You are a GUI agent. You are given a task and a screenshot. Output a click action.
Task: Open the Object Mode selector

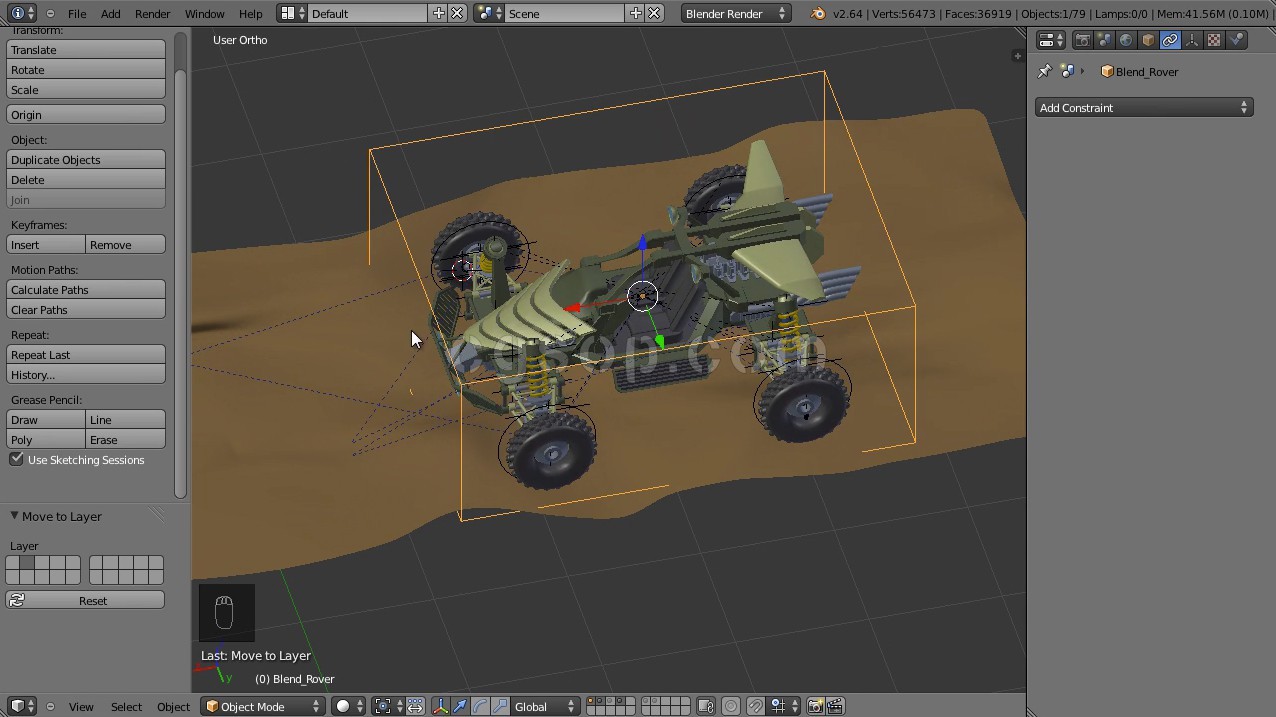263,706
